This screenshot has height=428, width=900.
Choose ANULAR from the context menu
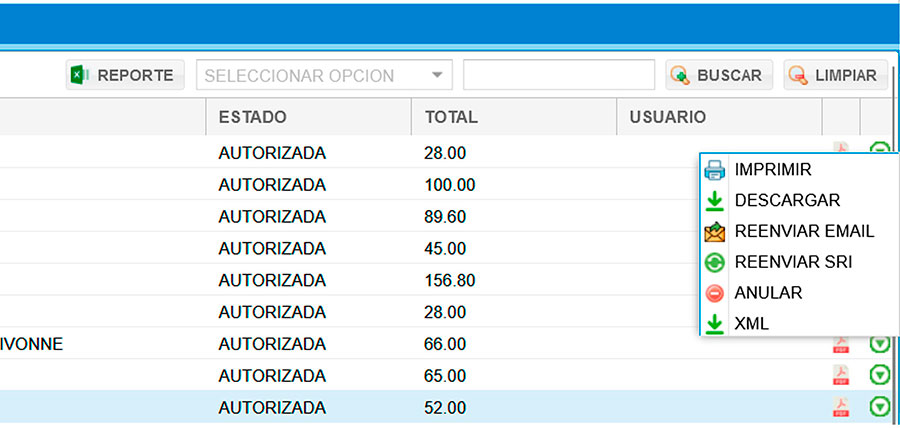click(x=768, y=293)
